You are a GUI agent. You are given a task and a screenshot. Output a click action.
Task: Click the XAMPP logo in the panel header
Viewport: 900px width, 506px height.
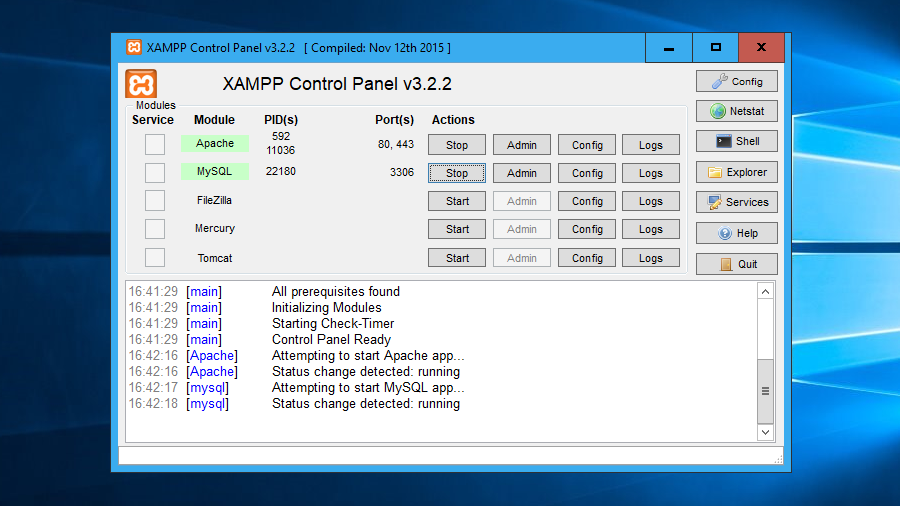(141, 84)
